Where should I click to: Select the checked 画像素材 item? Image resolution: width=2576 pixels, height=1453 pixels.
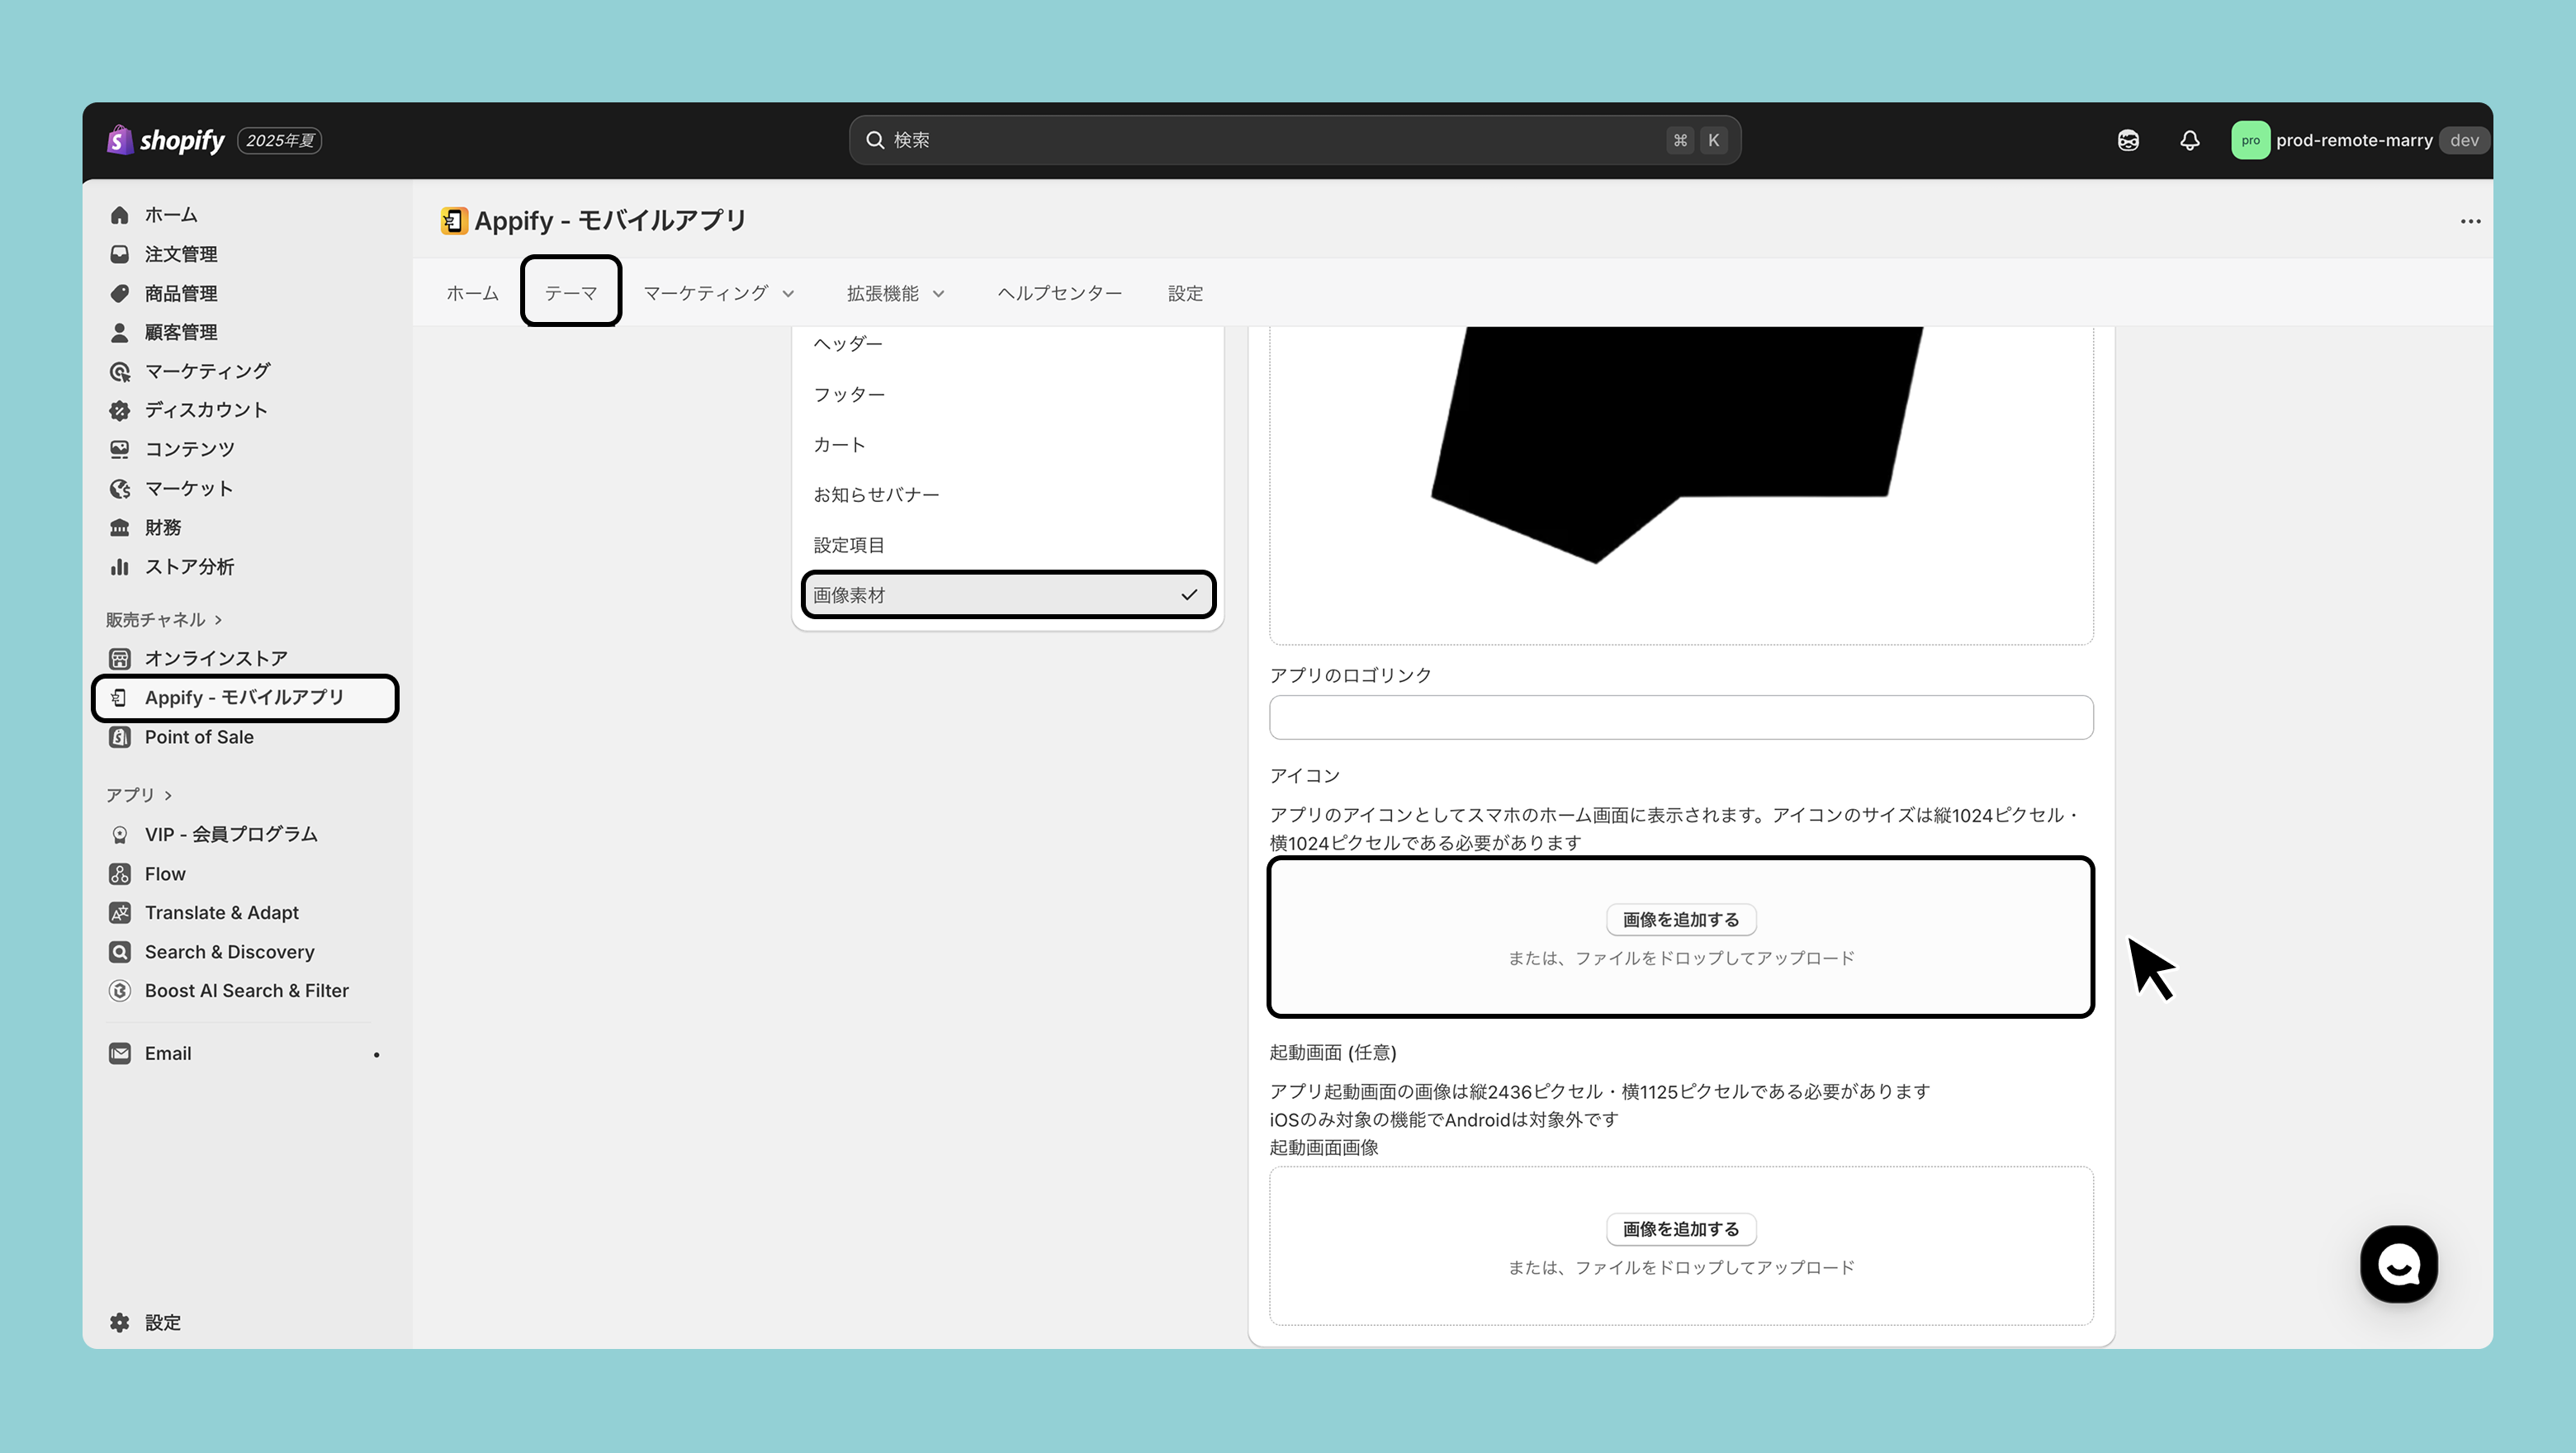[x=1008, y=595]
